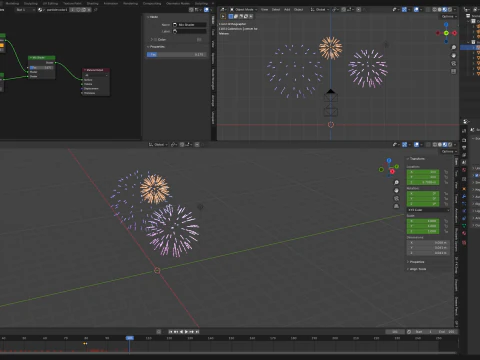Toggle camera view icon in perspective viewport
480x360 pixels.
396,198
